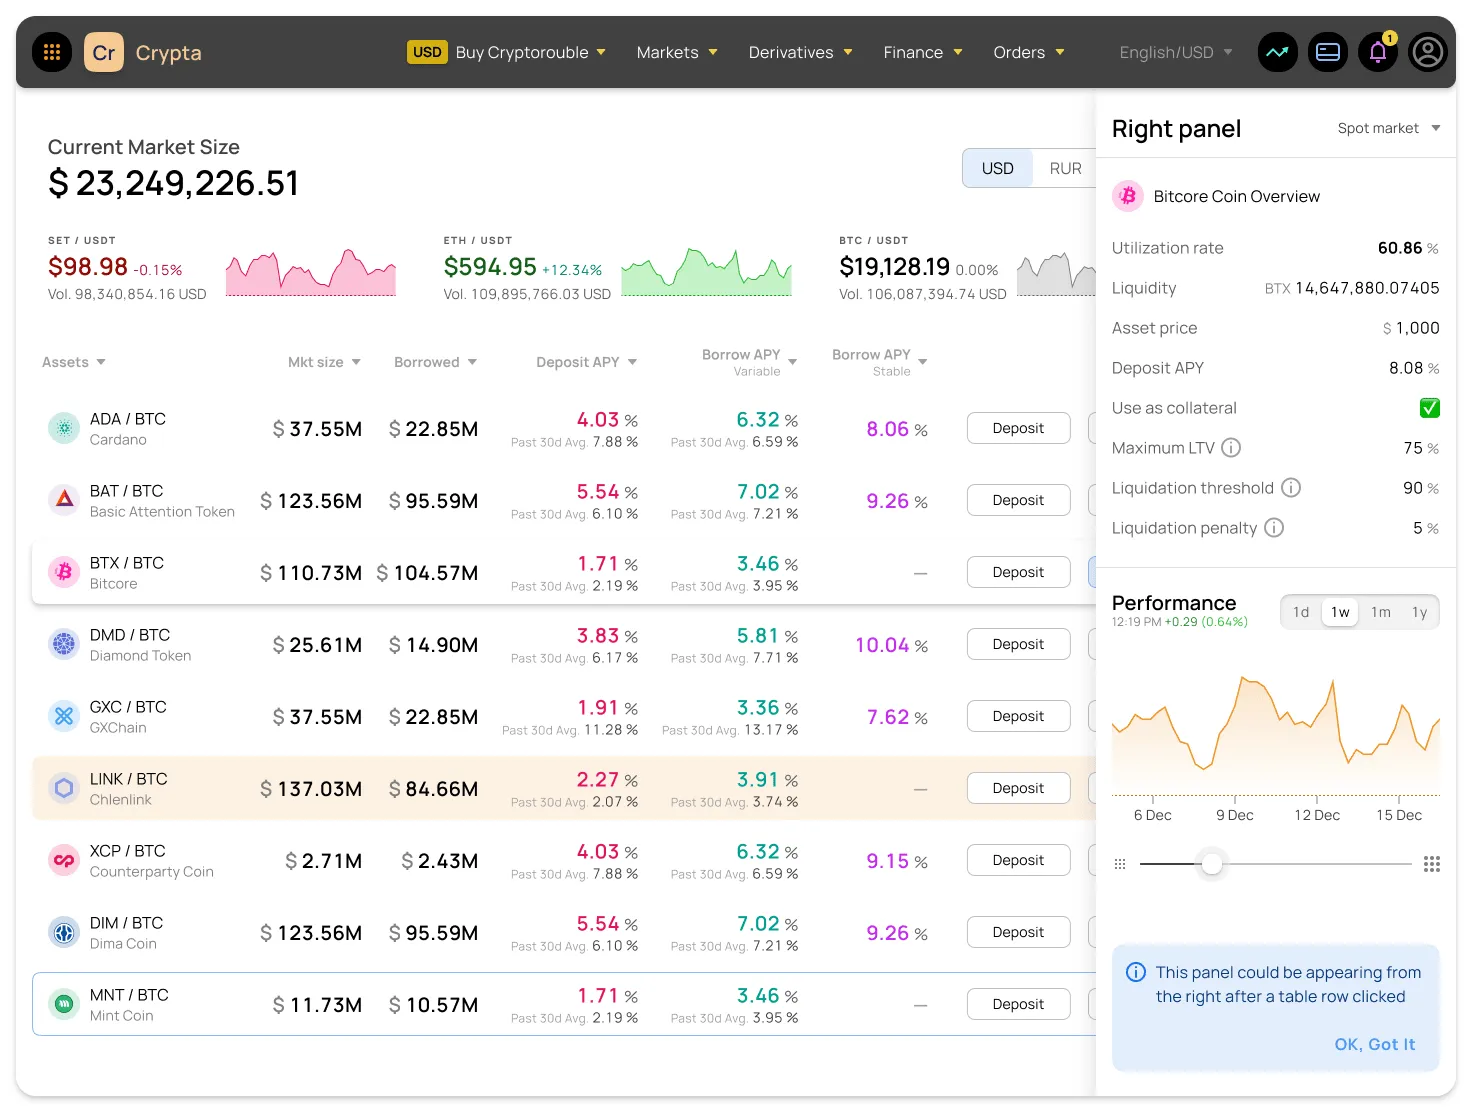Open the wallet card icon

tap(1328, 52)
